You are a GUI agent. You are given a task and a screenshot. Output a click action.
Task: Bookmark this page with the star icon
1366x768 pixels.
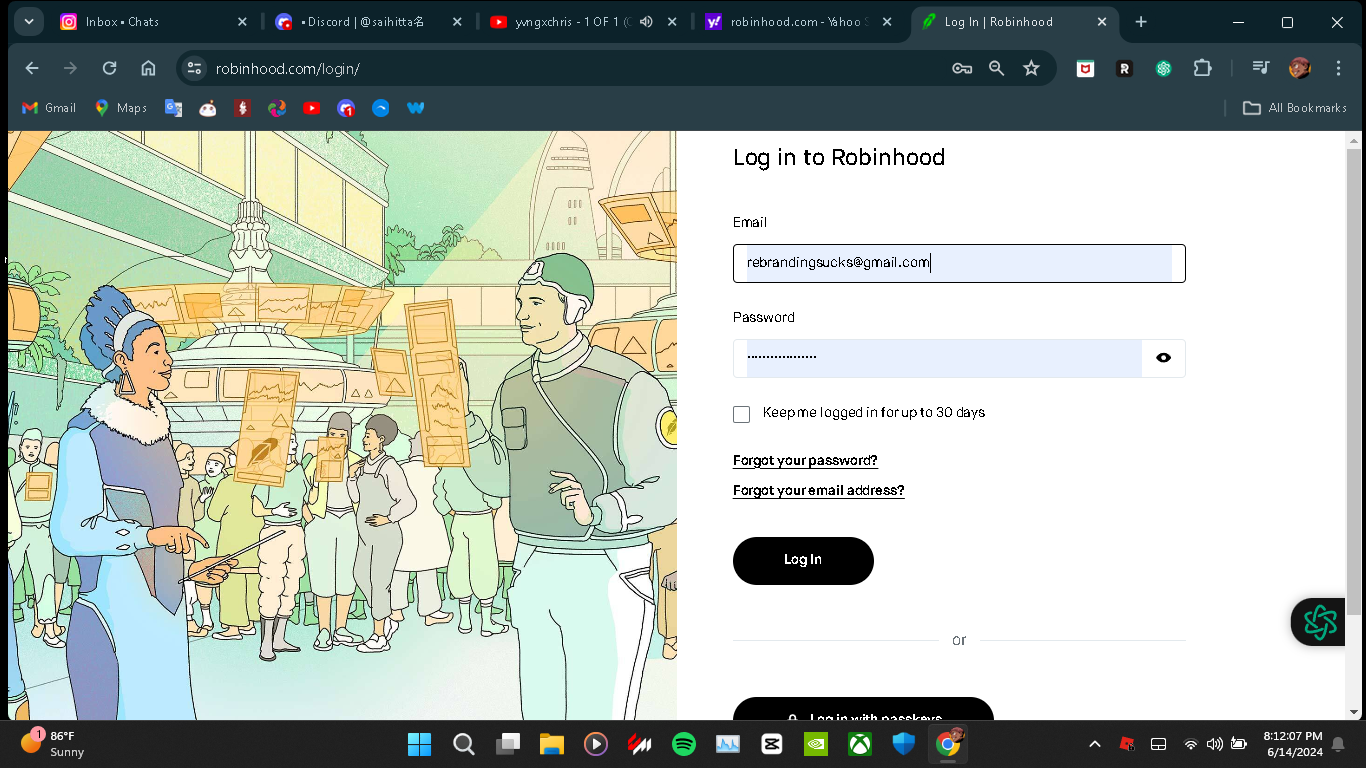[x=1031, y=68]
